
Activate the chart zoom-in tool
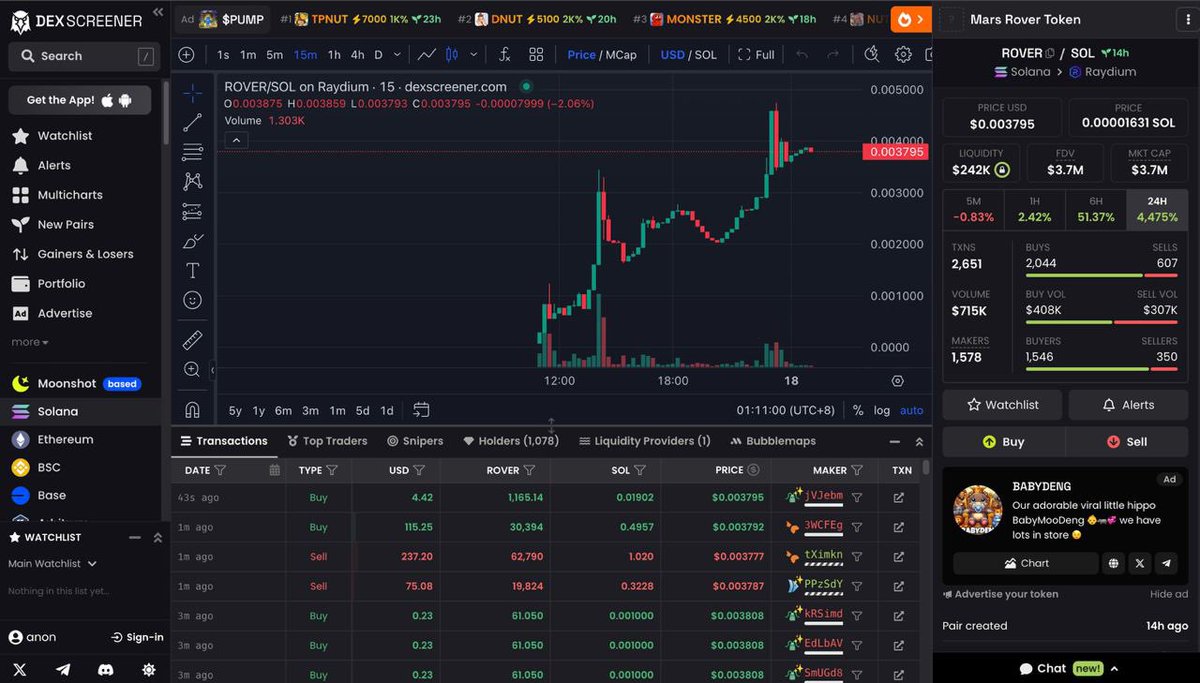(x=193, y=370)
